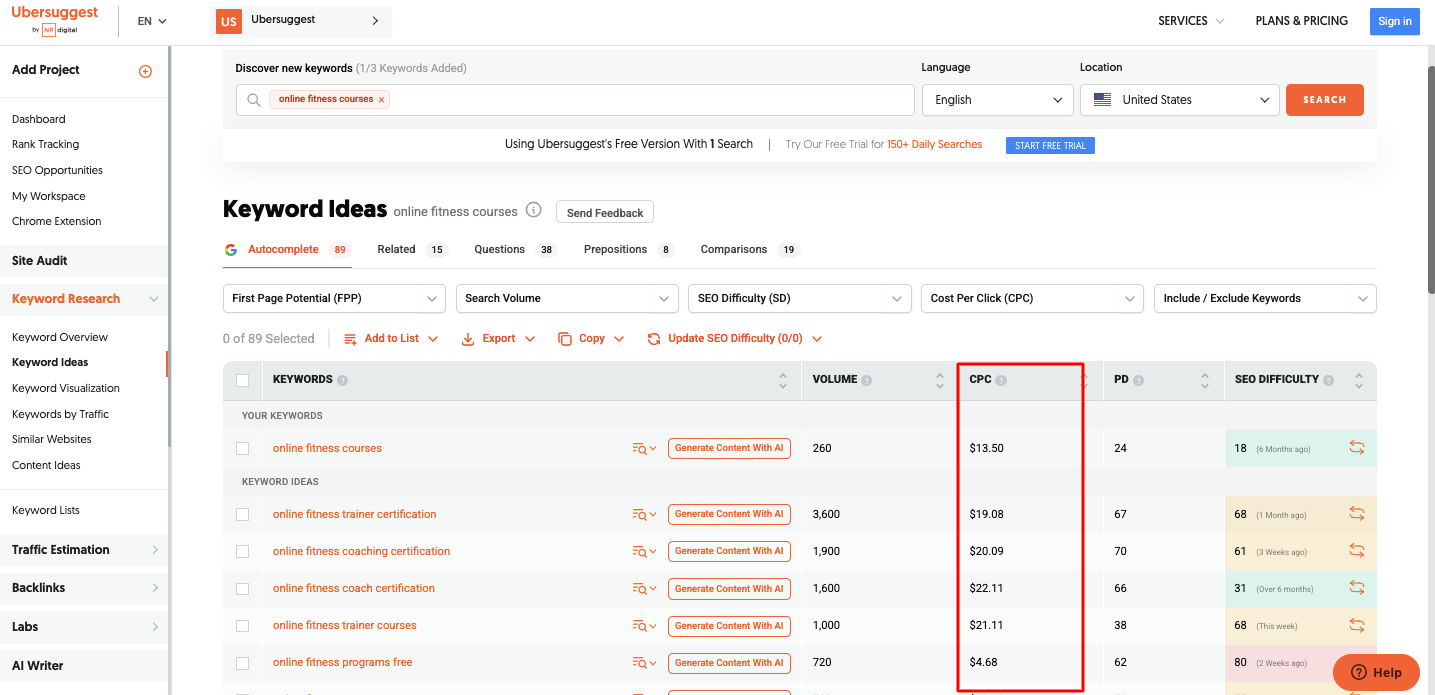This screenshot has width=1435, height=695.
Task: Switch to the Questions tab
Action: (x=515, y=250)
